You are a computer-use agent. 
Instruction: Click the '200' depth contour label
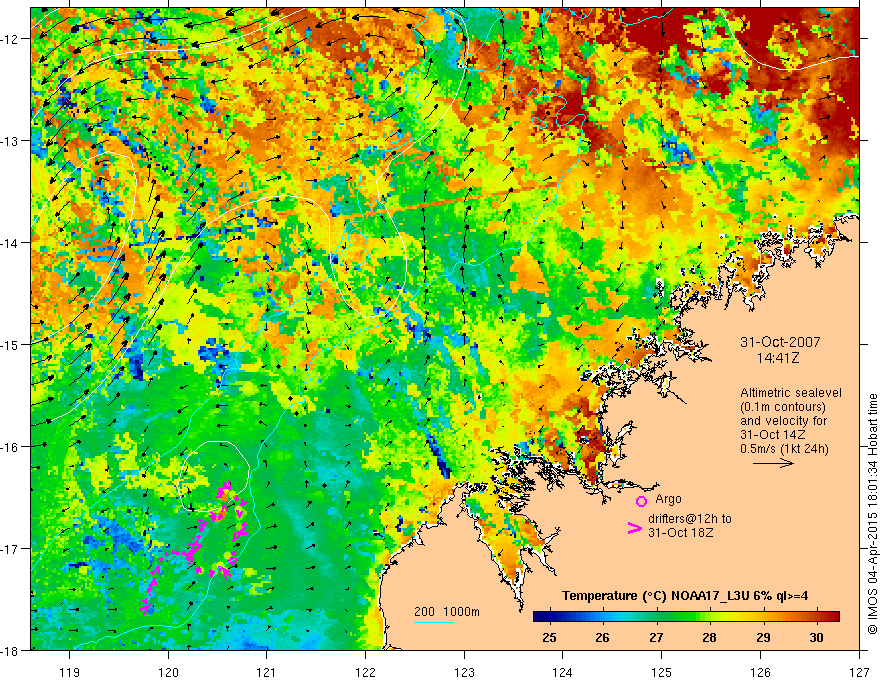[x=424, y=612]
